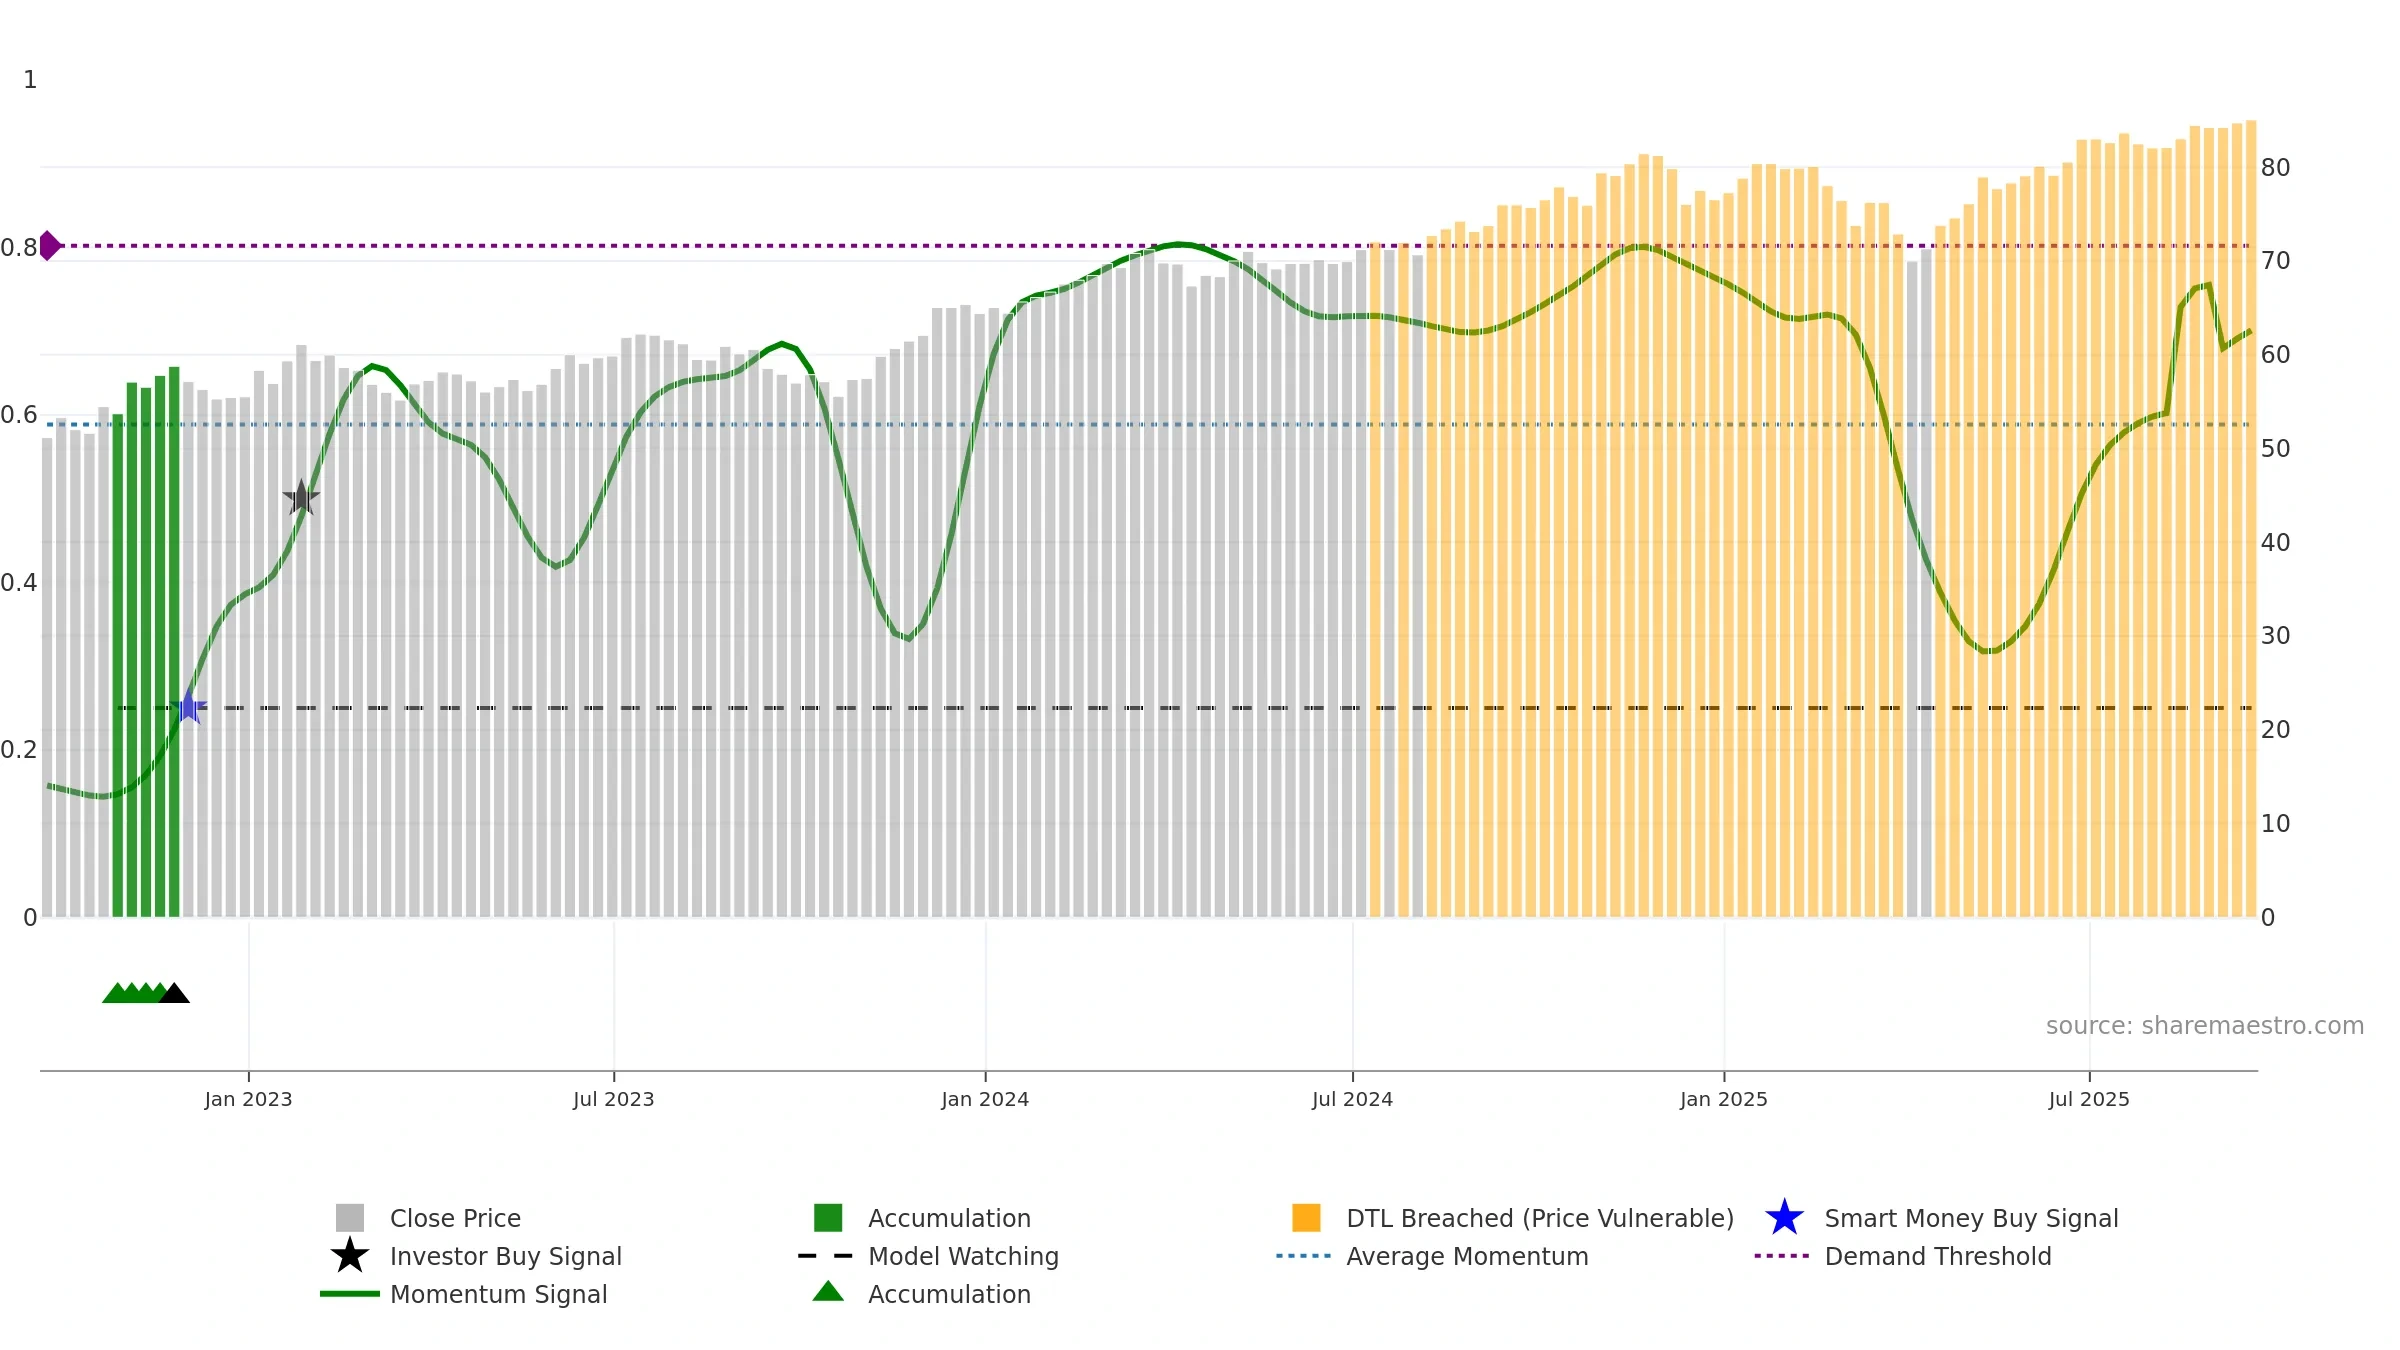Click the Jan 2023 tick label on time axis
Screen dimensions: 2400x1350
[x=248, y=1100]
